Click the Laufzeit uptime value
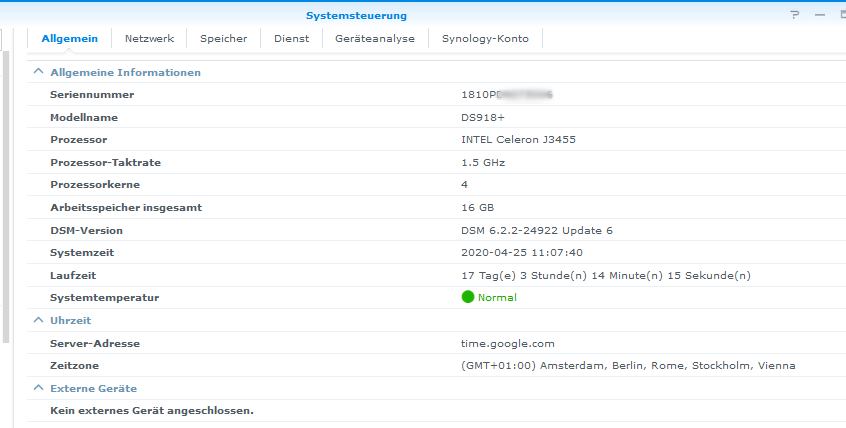The height and width of the screenshot is (428, 846). [606, 275]
